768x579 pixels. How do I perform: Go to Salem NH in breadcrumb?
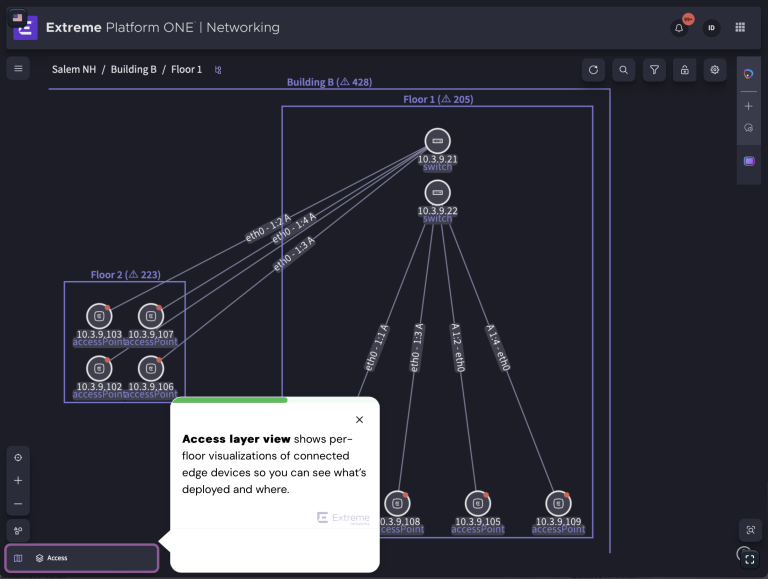point(74,70)
